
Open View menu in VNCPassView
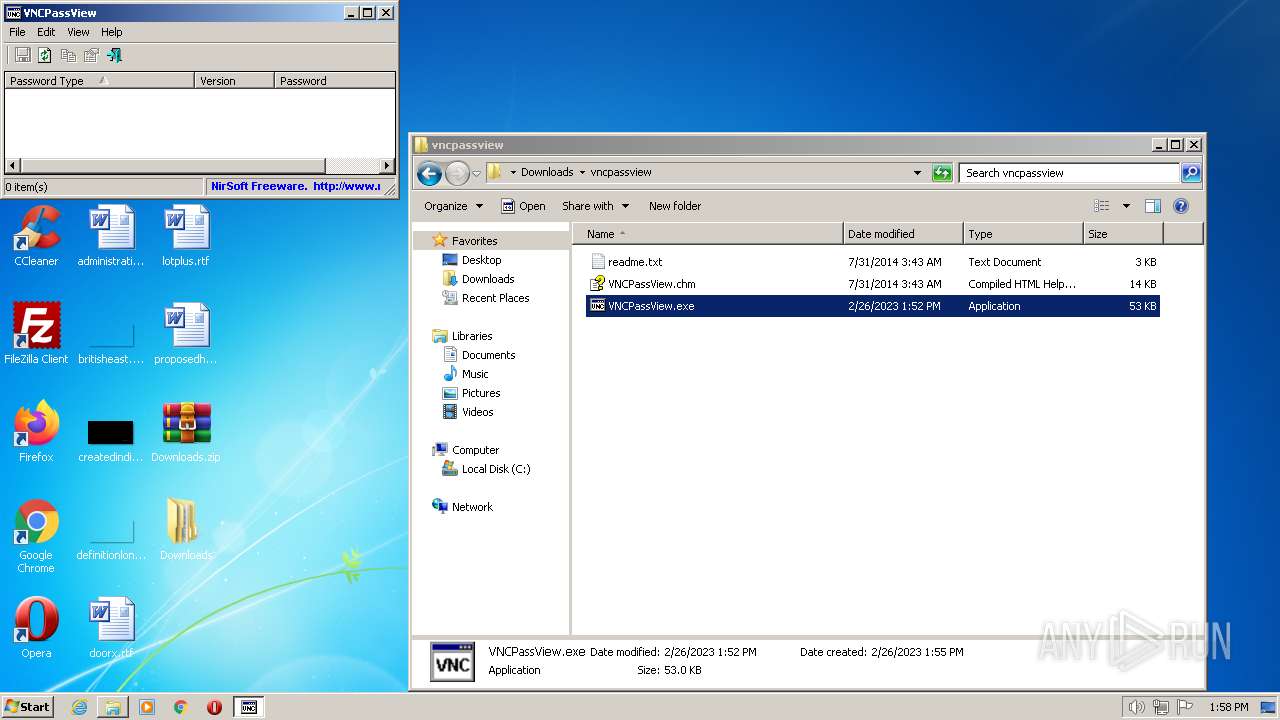click(78, 32)
